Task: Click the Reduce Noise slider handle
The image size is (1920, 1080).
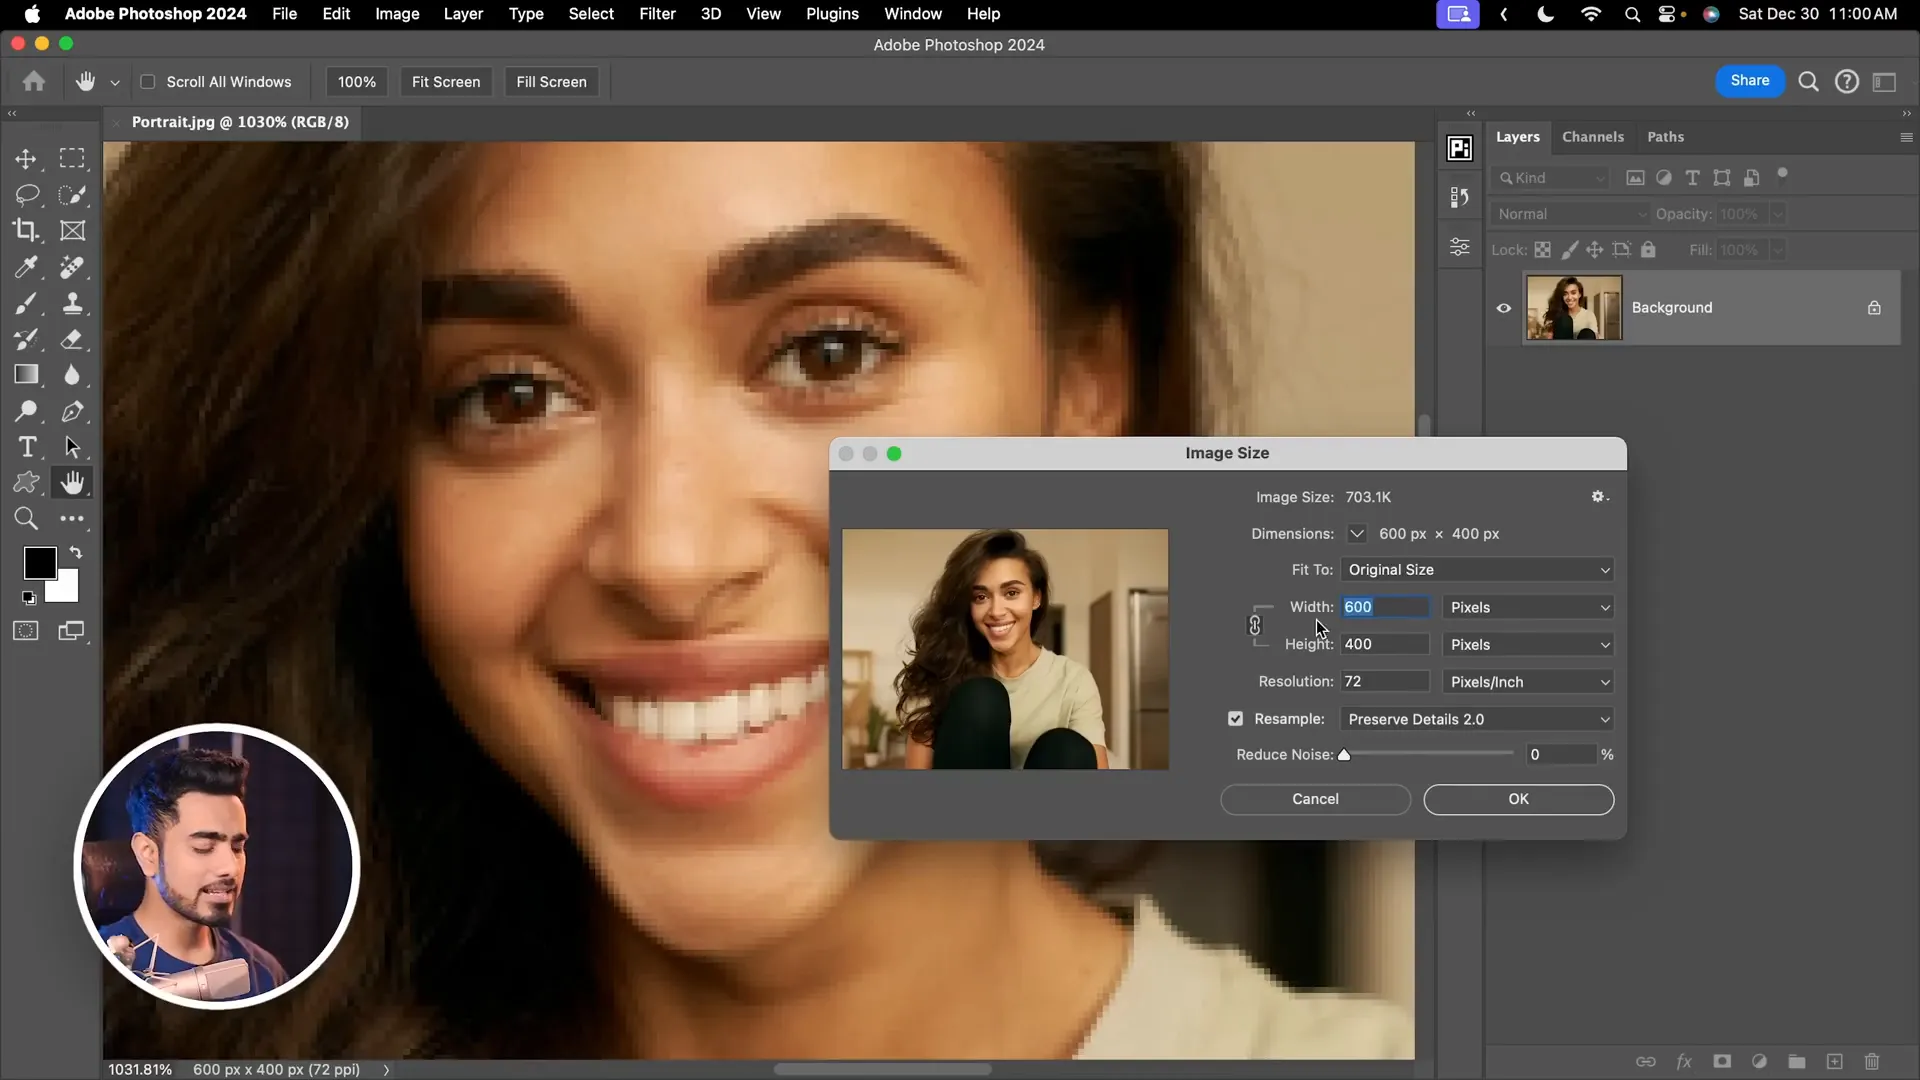Action: (x=1344, y=755)
